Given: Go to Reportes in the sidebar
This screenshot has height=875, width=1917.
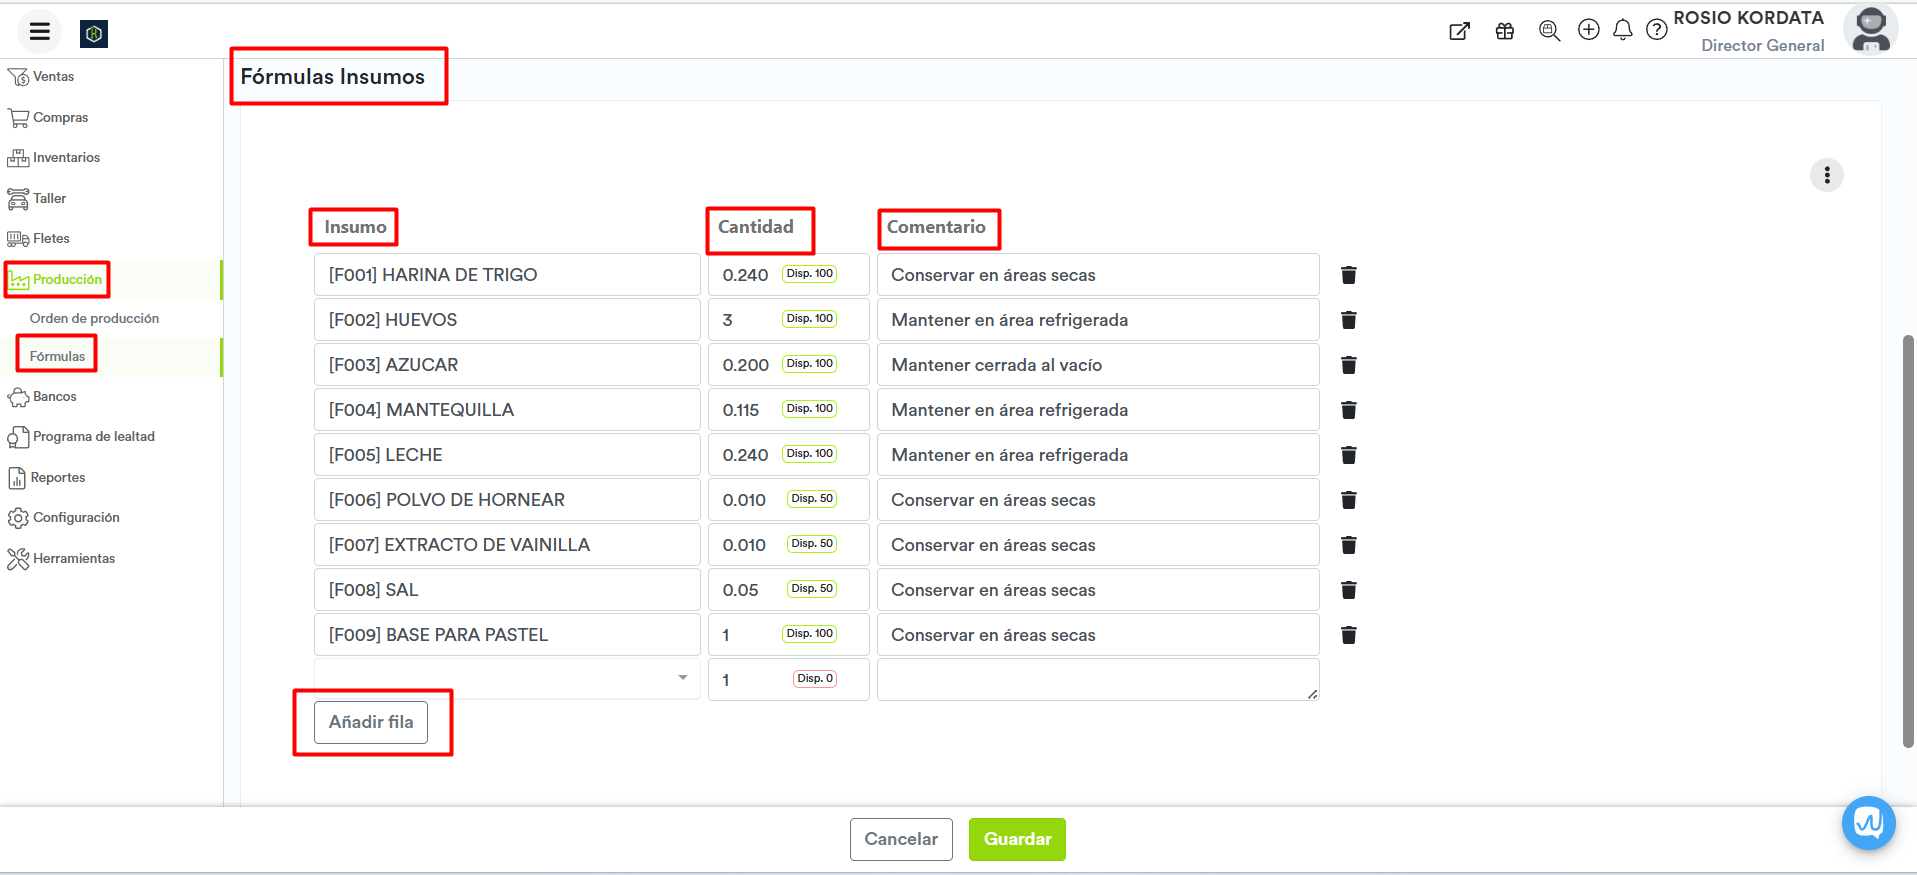Looking at the screenshot, I should point(58,478).
